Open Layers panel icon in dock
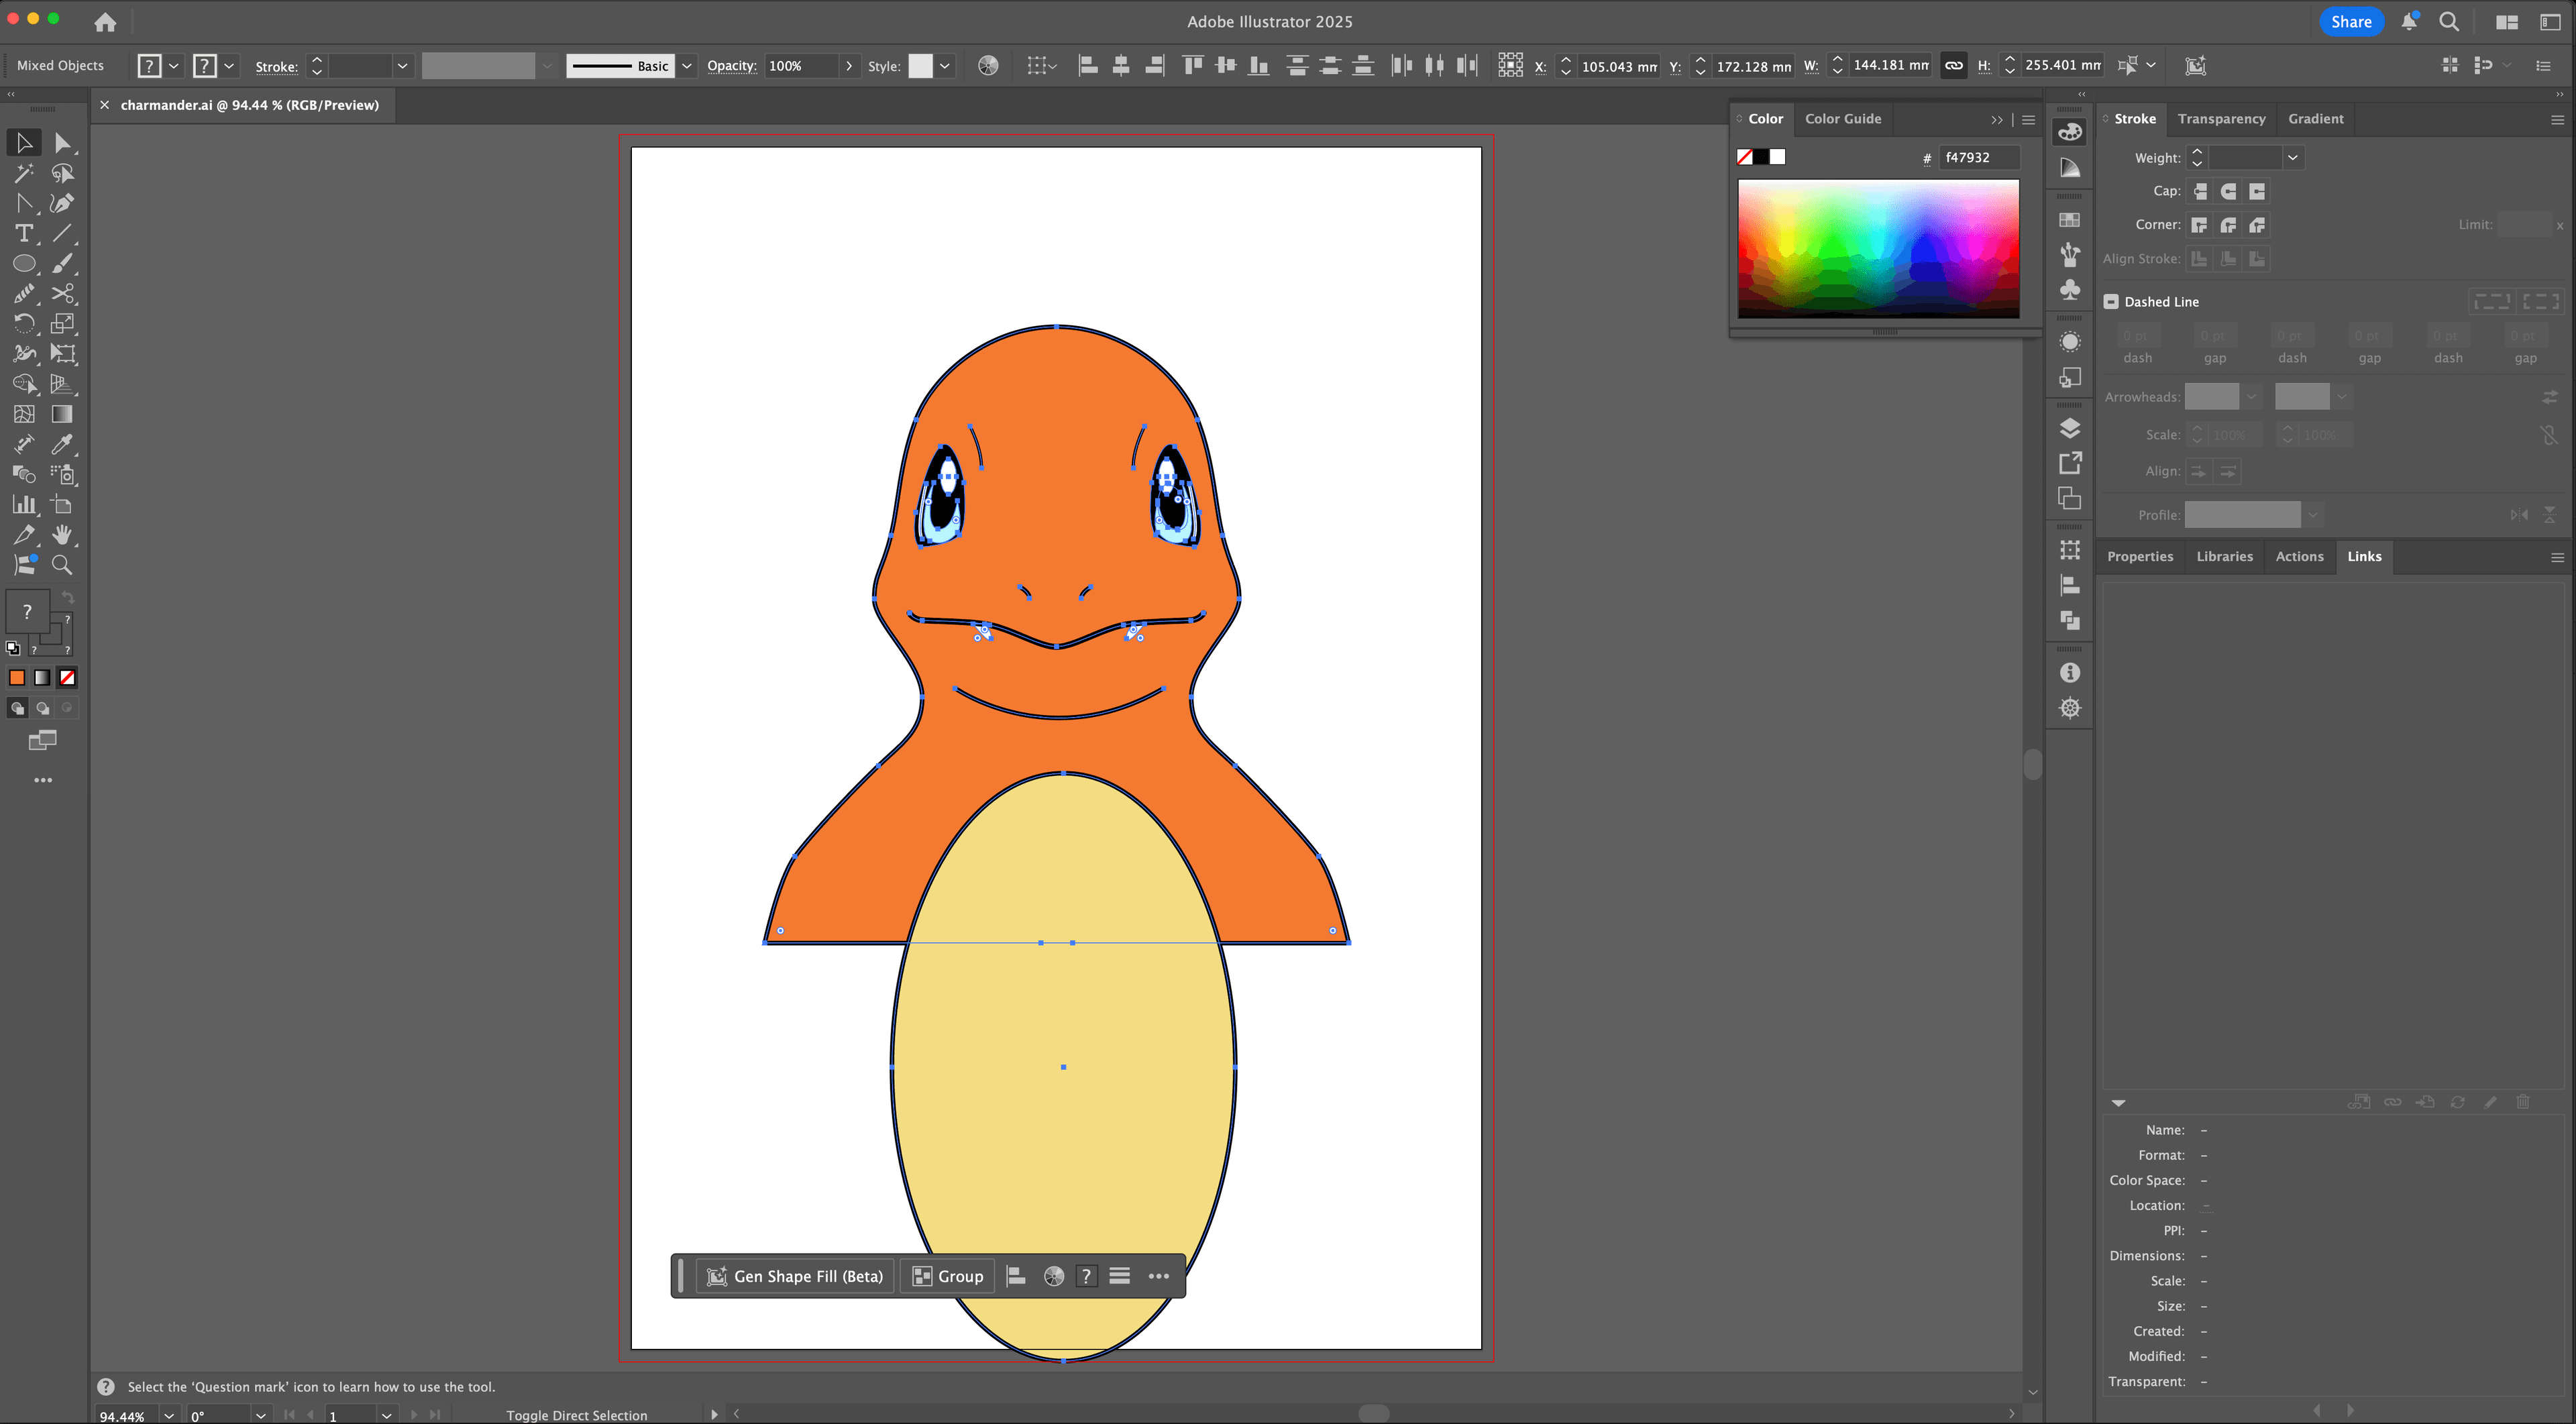 [x=2070, y=428]
